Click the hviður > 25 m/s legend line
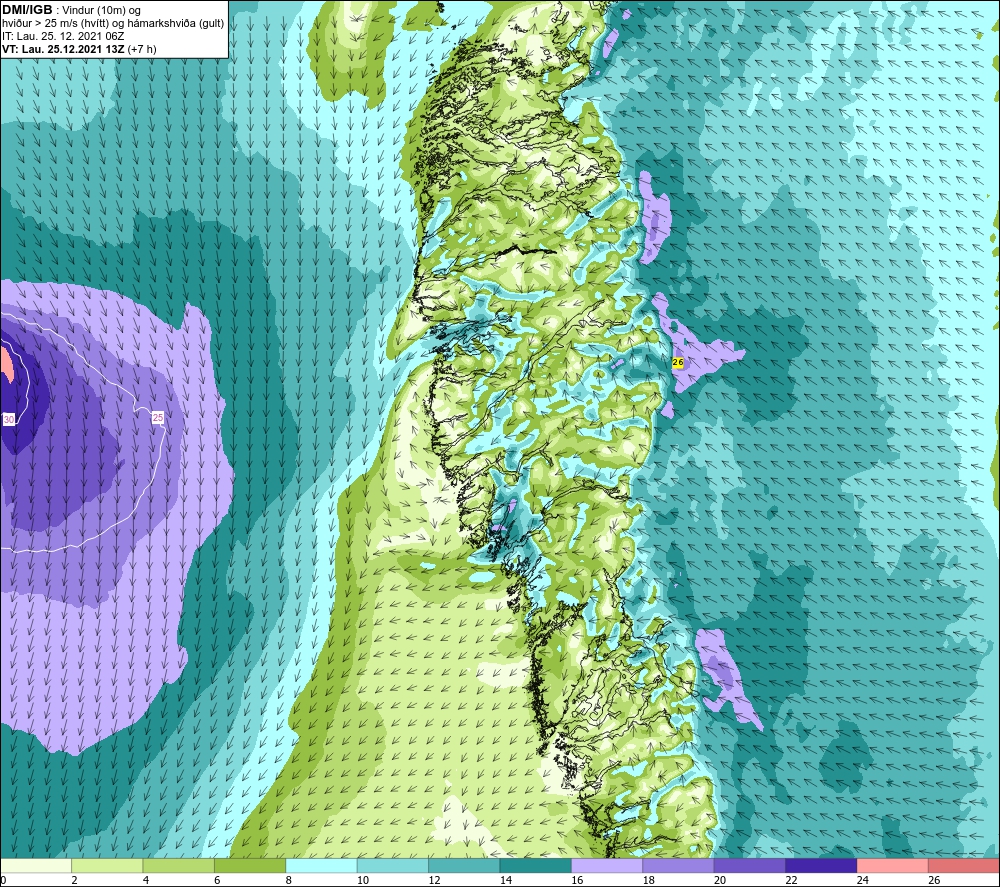1000x887 pixels. [x=113, y=23]
